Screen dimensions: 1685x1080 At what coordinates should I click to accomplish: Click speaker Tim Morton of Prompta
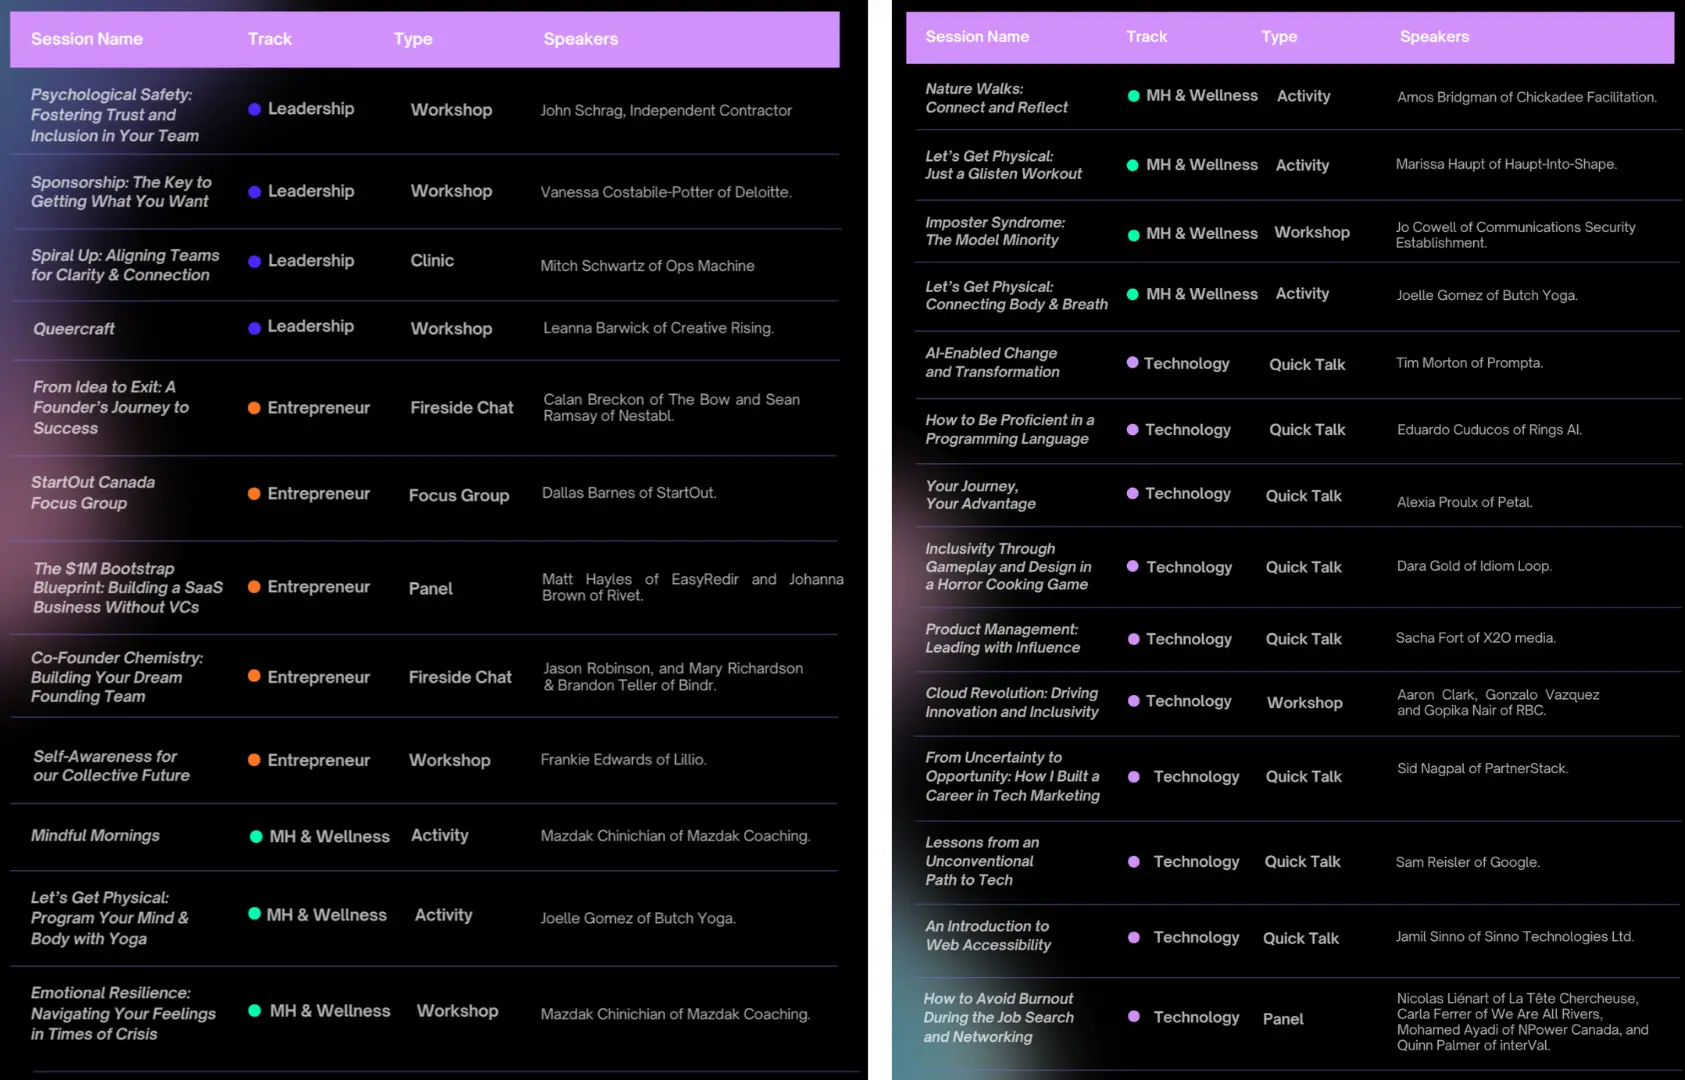tap(1468, 363)
